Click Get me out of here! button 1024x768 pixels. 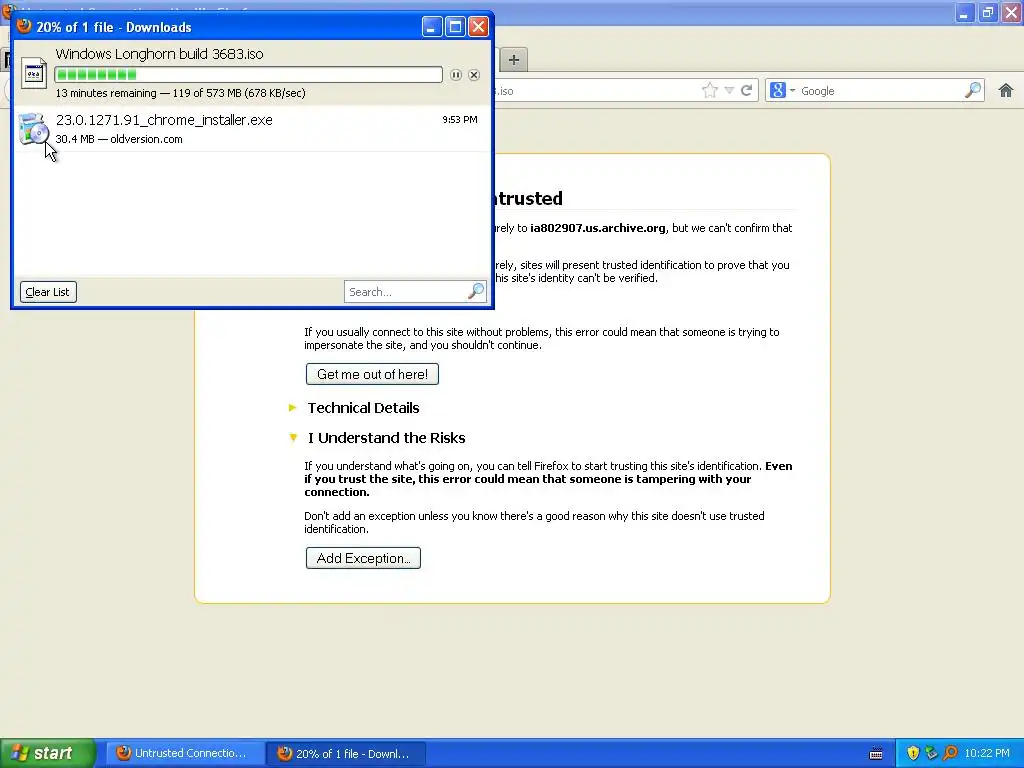372,374
